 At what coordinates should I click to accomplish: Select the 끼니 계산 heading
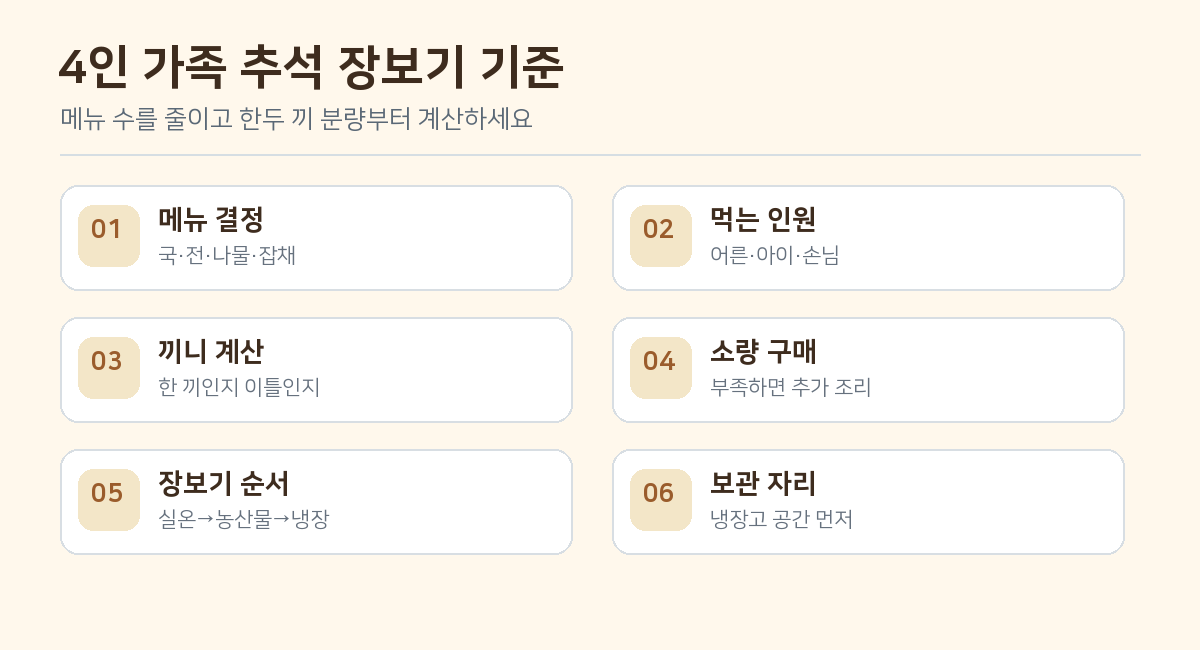coord(211,351)
